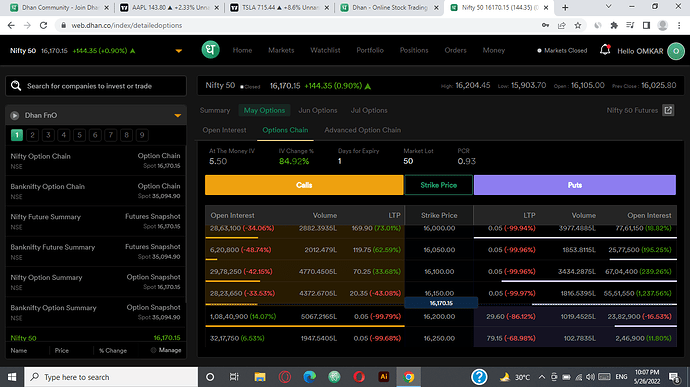Open Nifty 50 Futures external link icon
This screenshot has width=690, height=387.
coord(668,110)
